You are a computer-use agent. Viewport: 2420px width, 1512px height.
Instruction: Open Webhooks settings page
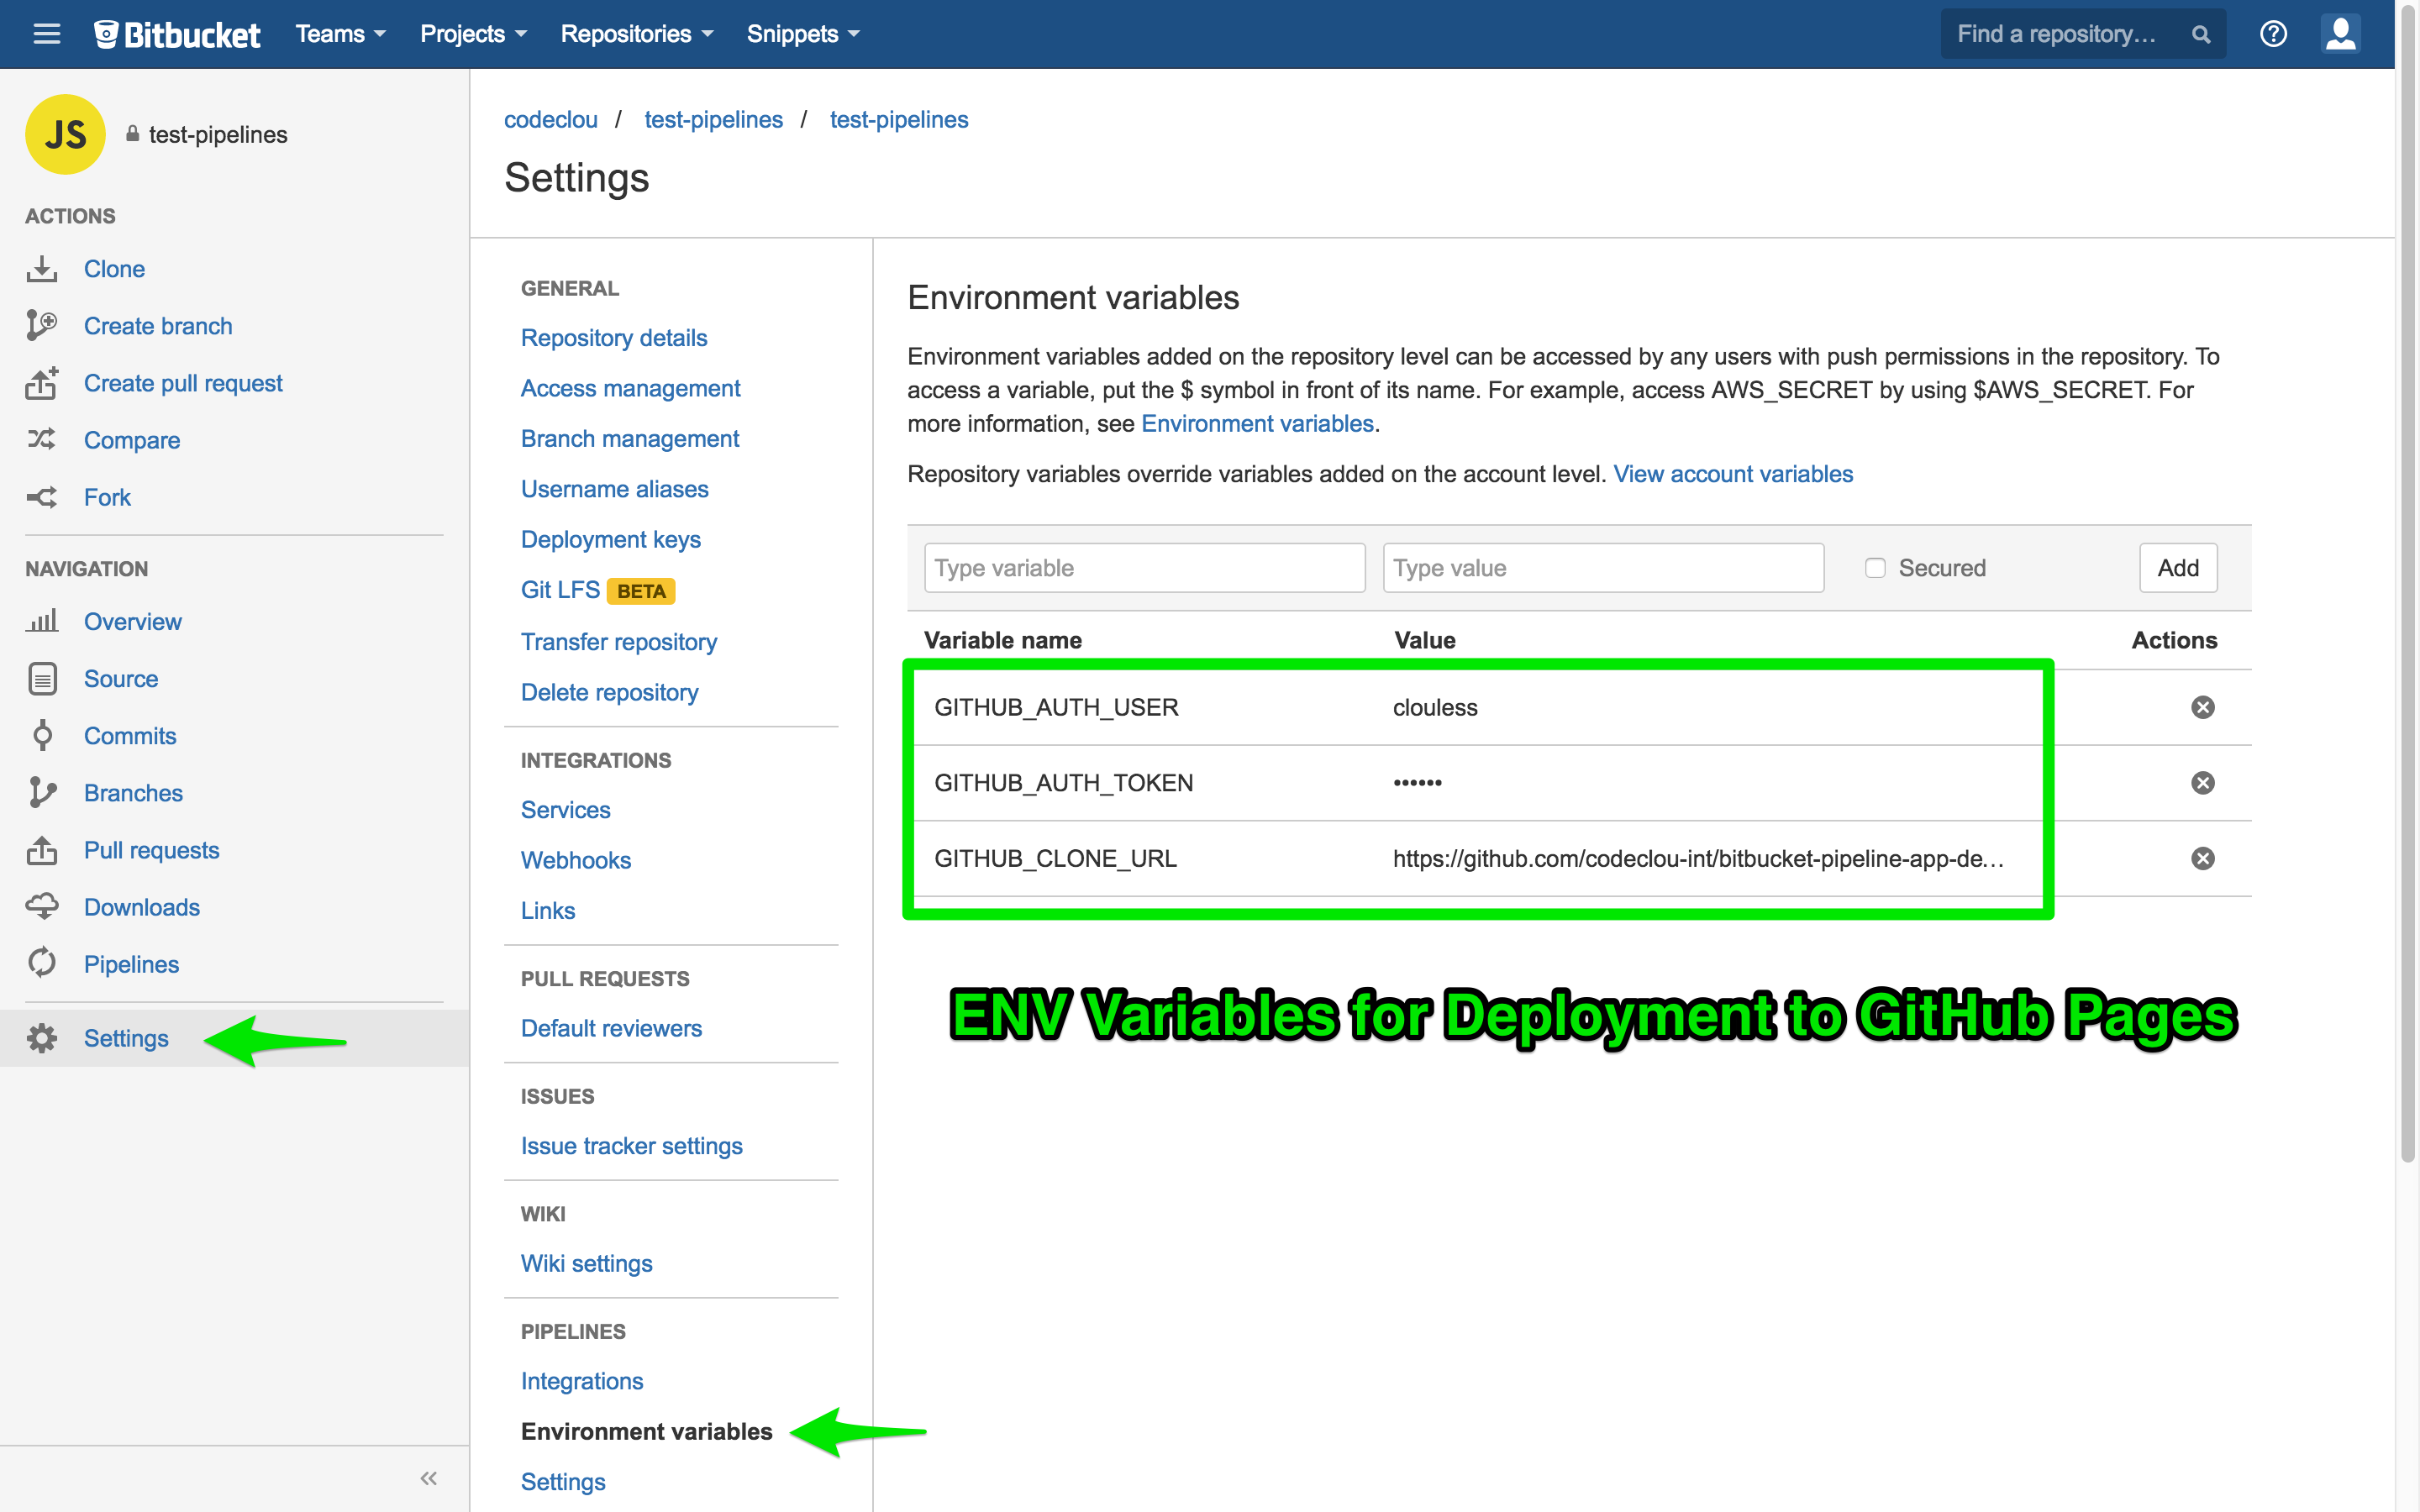(575, 860)
